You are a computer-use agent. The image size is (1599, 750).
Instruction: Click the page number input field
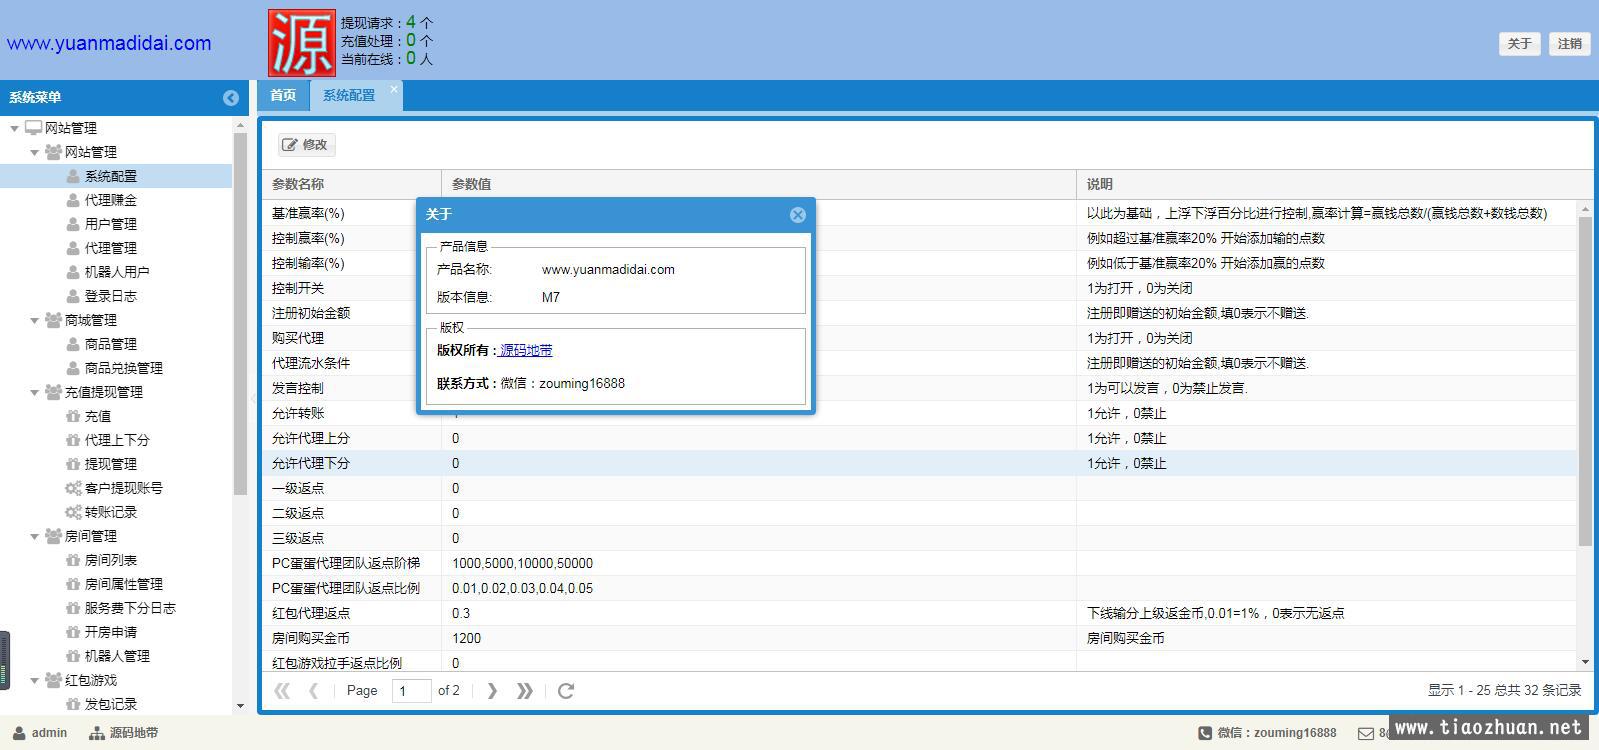[411, 691]
